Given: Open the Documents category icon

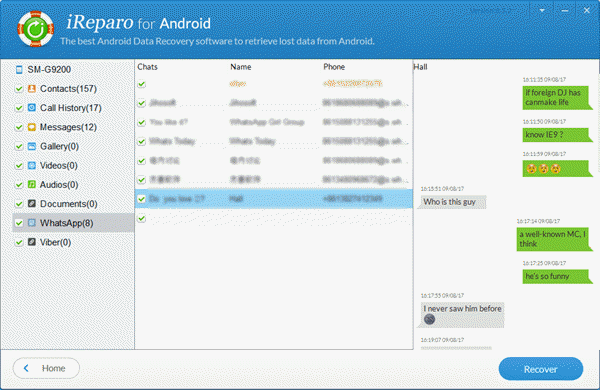Looking at the screenshot, I should (x=32, y=204).
